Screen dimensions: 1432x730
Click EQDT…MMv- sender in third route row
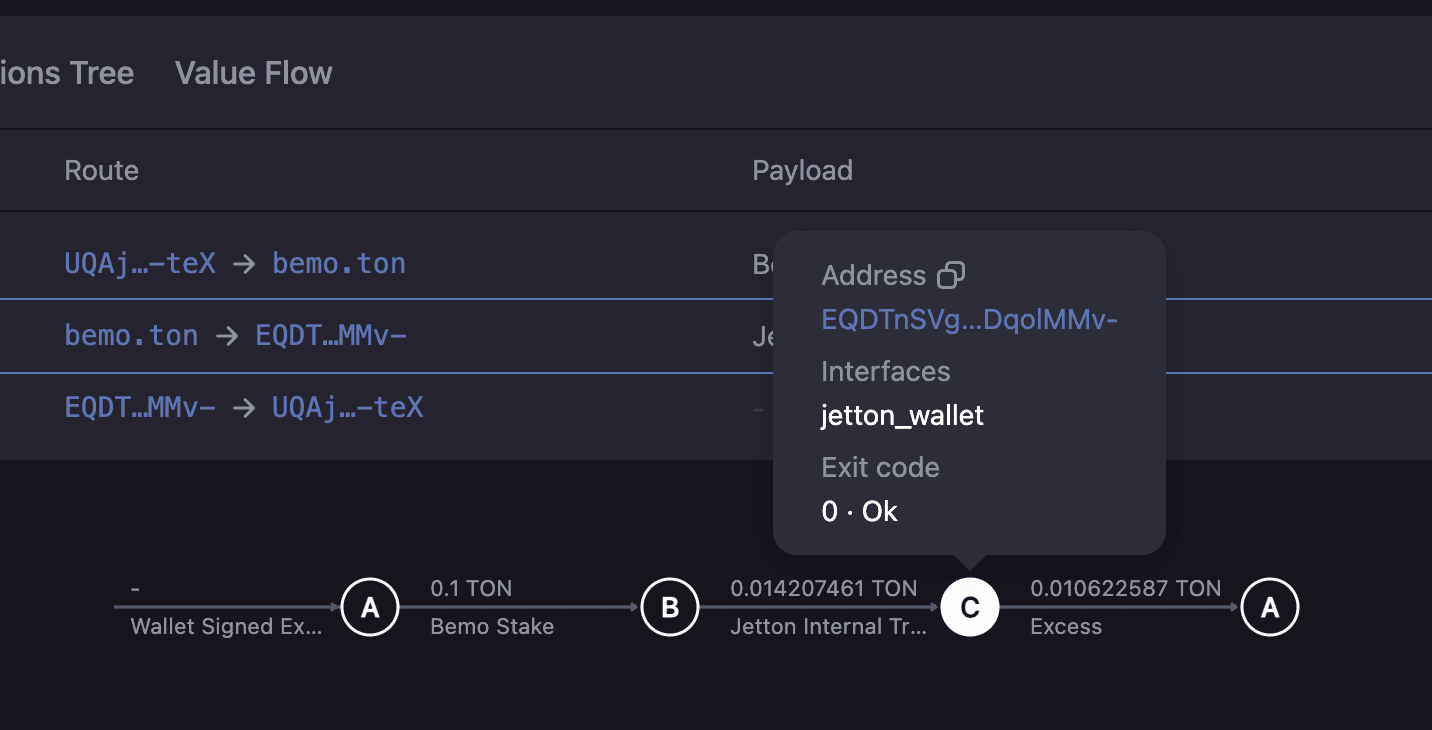pos(140,407)
